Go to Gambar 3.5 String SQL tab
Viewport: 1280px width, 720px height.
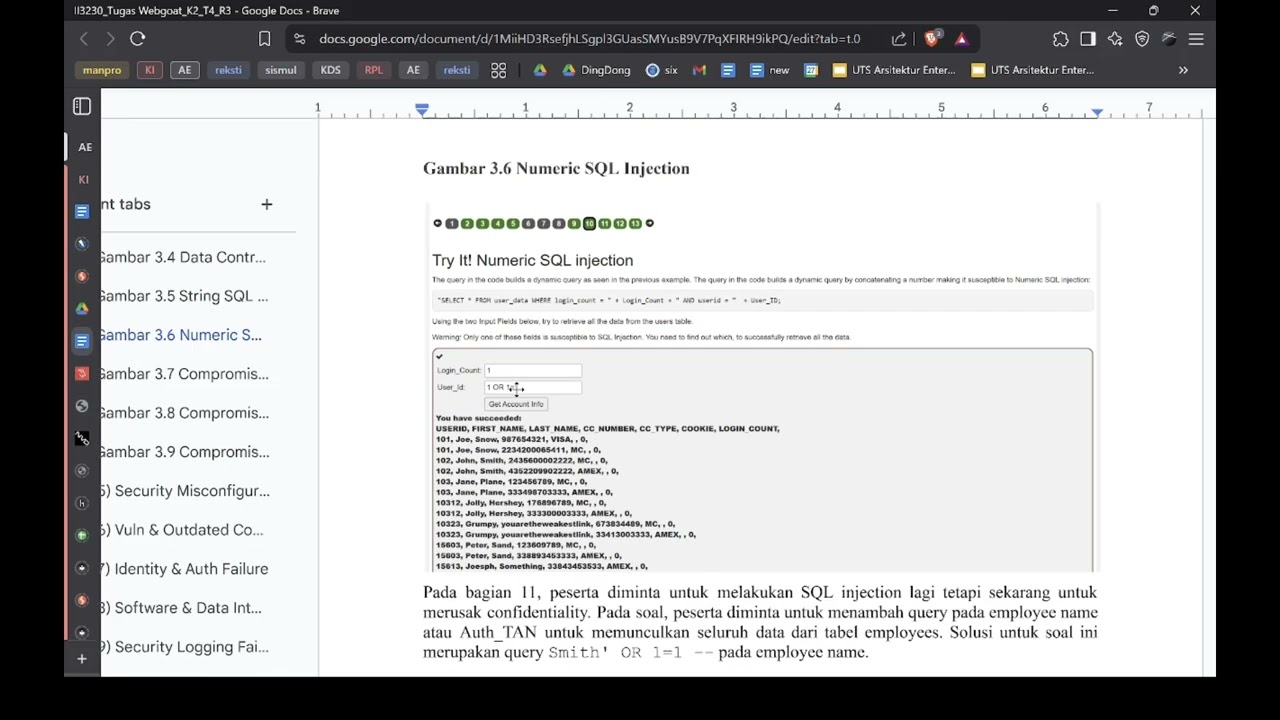[x=183, y=296]
